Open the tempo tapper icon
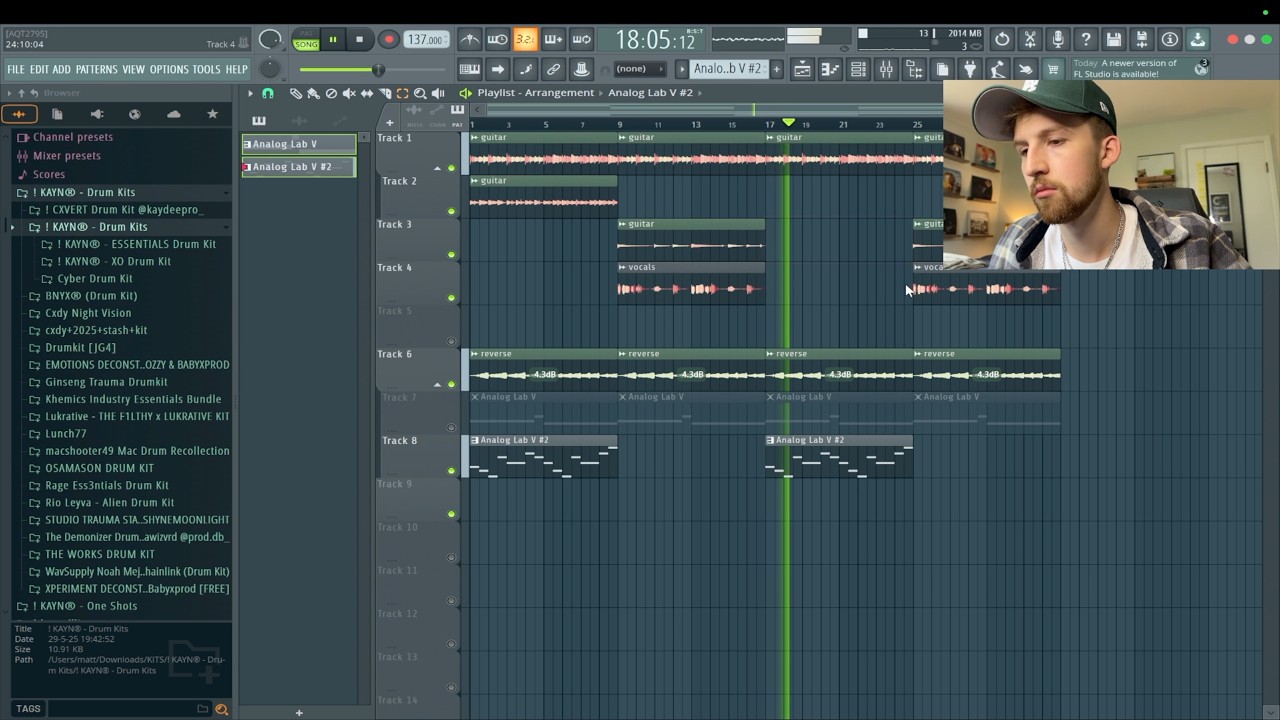 [997, 69]
